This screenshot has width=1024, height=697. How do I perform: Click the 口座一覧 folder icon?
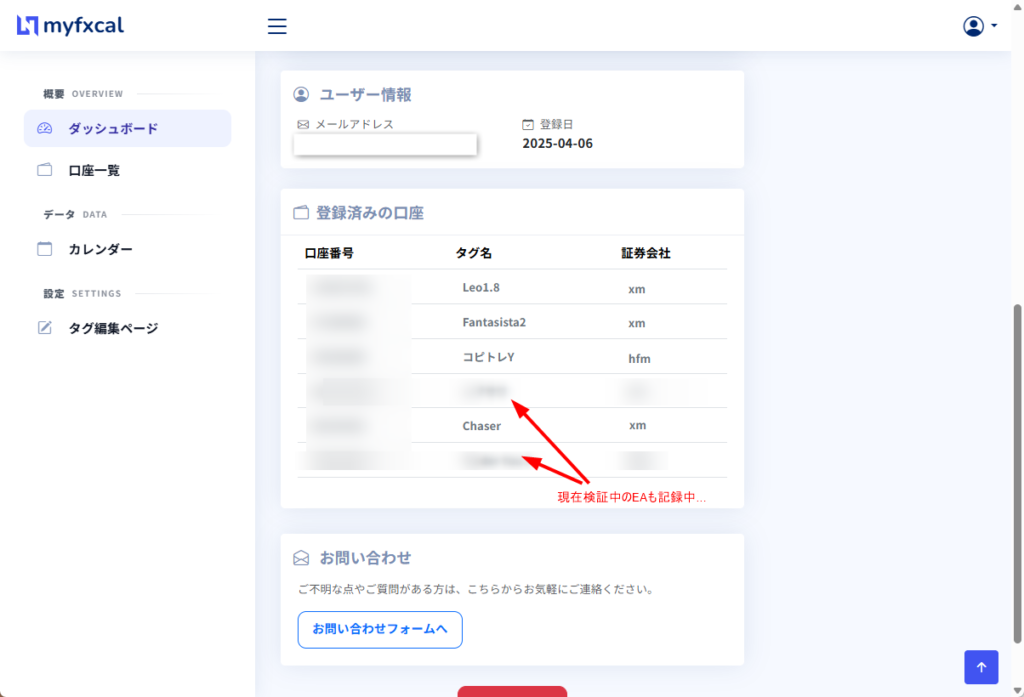tap(45, 170)
